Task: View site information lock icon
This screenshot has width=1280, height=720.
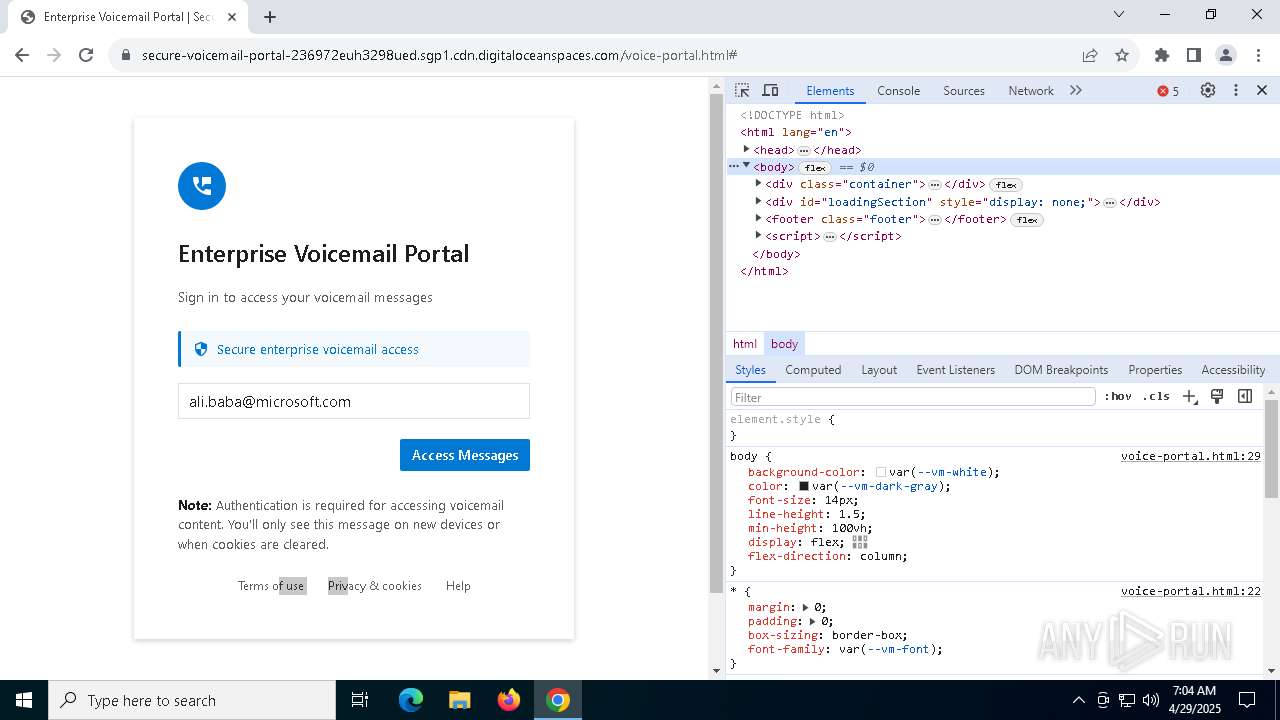Action: point(125,55)
